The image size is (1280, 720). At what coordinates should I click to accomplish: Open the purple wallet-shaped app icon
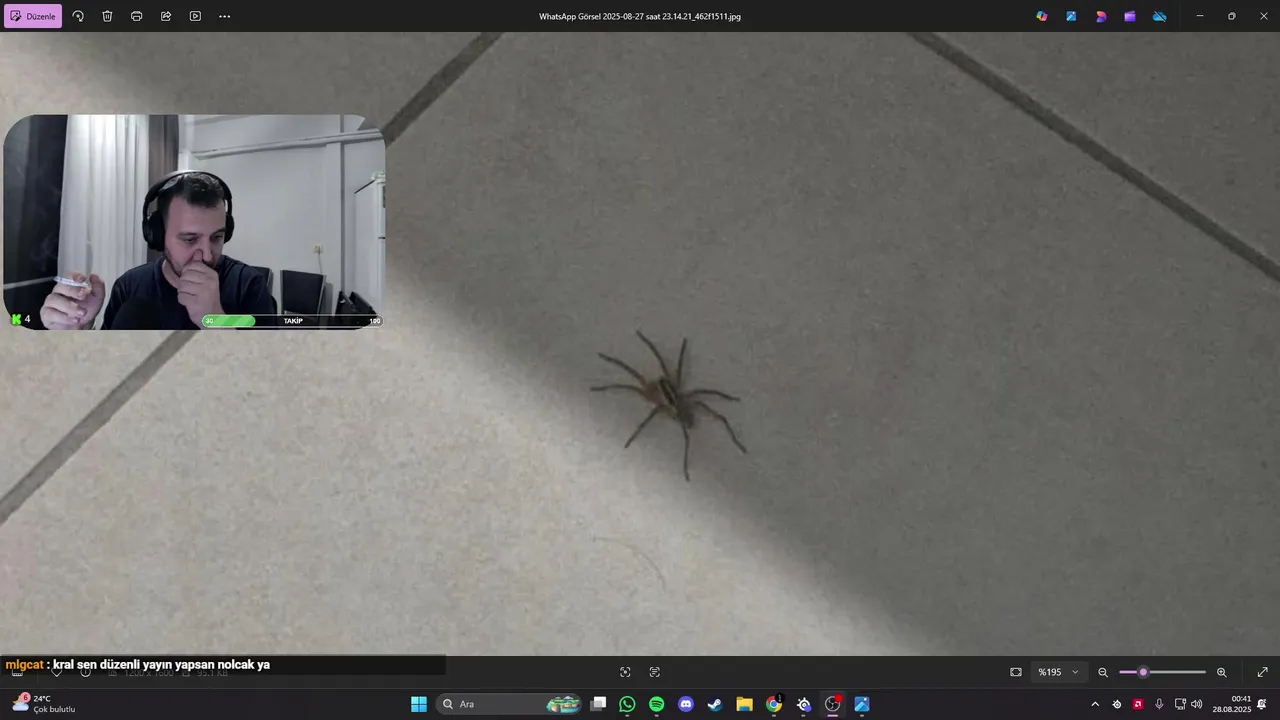pos(1130,16)
